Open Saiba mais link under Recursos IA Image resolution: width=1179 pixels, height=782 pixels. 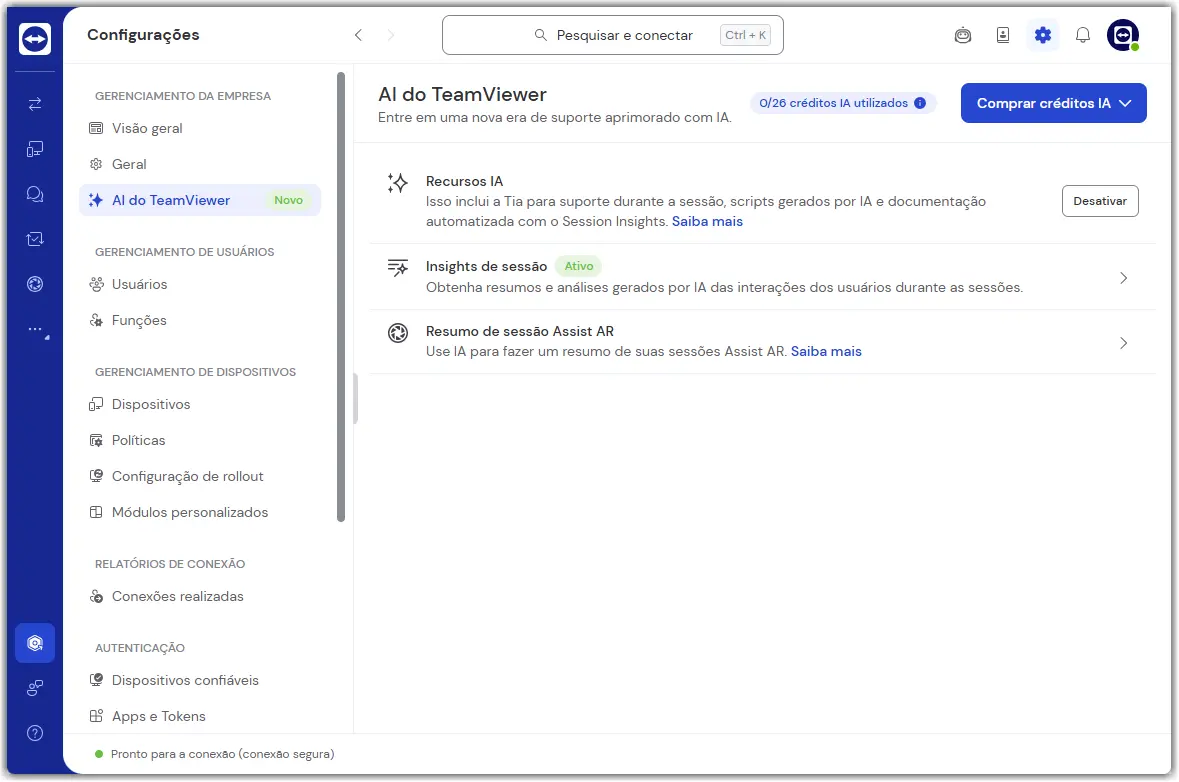pos(707,221)
